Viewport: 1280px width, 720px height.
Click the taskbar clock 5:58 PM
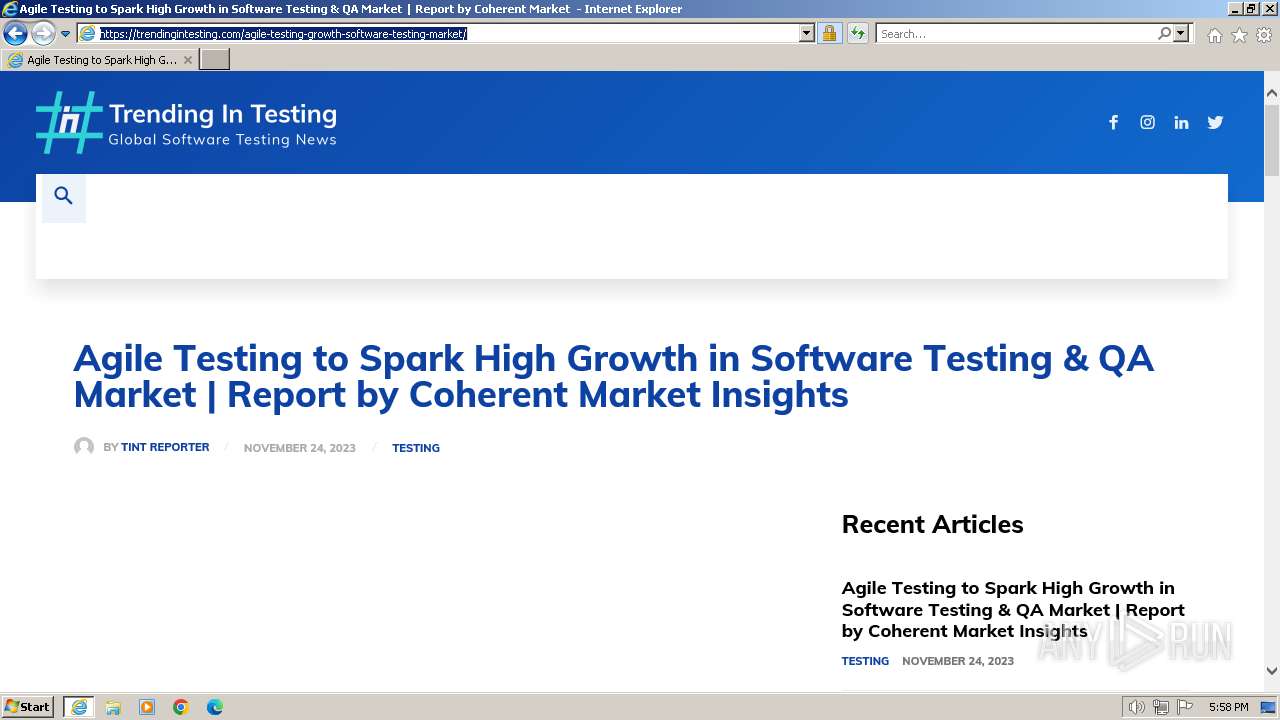point(1228,707)
